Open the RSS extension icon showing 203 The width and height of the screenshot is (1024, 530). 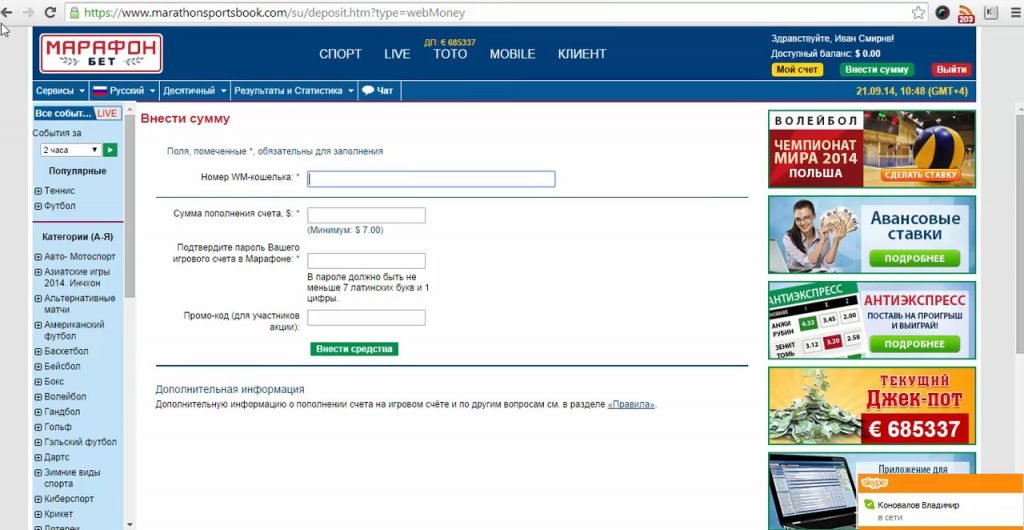coord(966,13)
